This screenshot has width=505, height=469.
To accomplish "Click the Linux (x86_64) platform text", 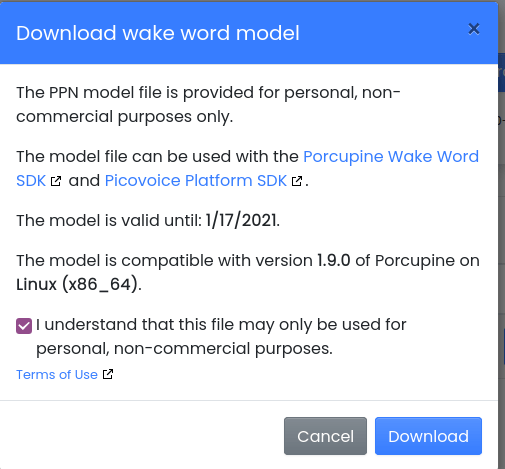I will (77, 284).
